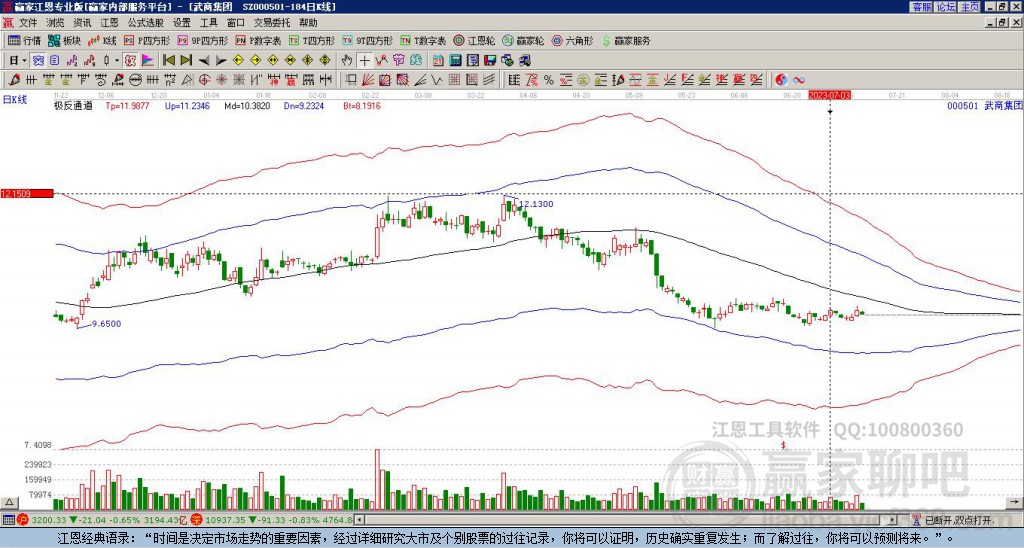Screen dimensions: 1024x548
Task: Click the black right-arrow icon
Action: click(221, 61)
